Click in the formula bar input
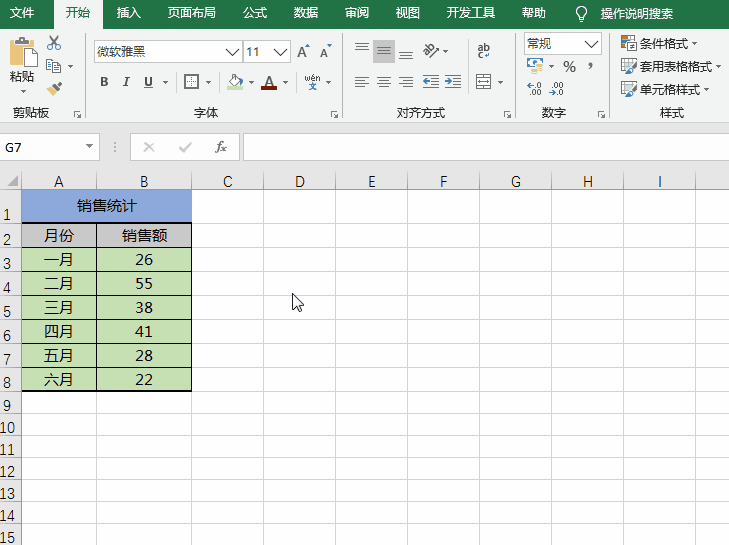729x545 pixels. tap(486, 147)
